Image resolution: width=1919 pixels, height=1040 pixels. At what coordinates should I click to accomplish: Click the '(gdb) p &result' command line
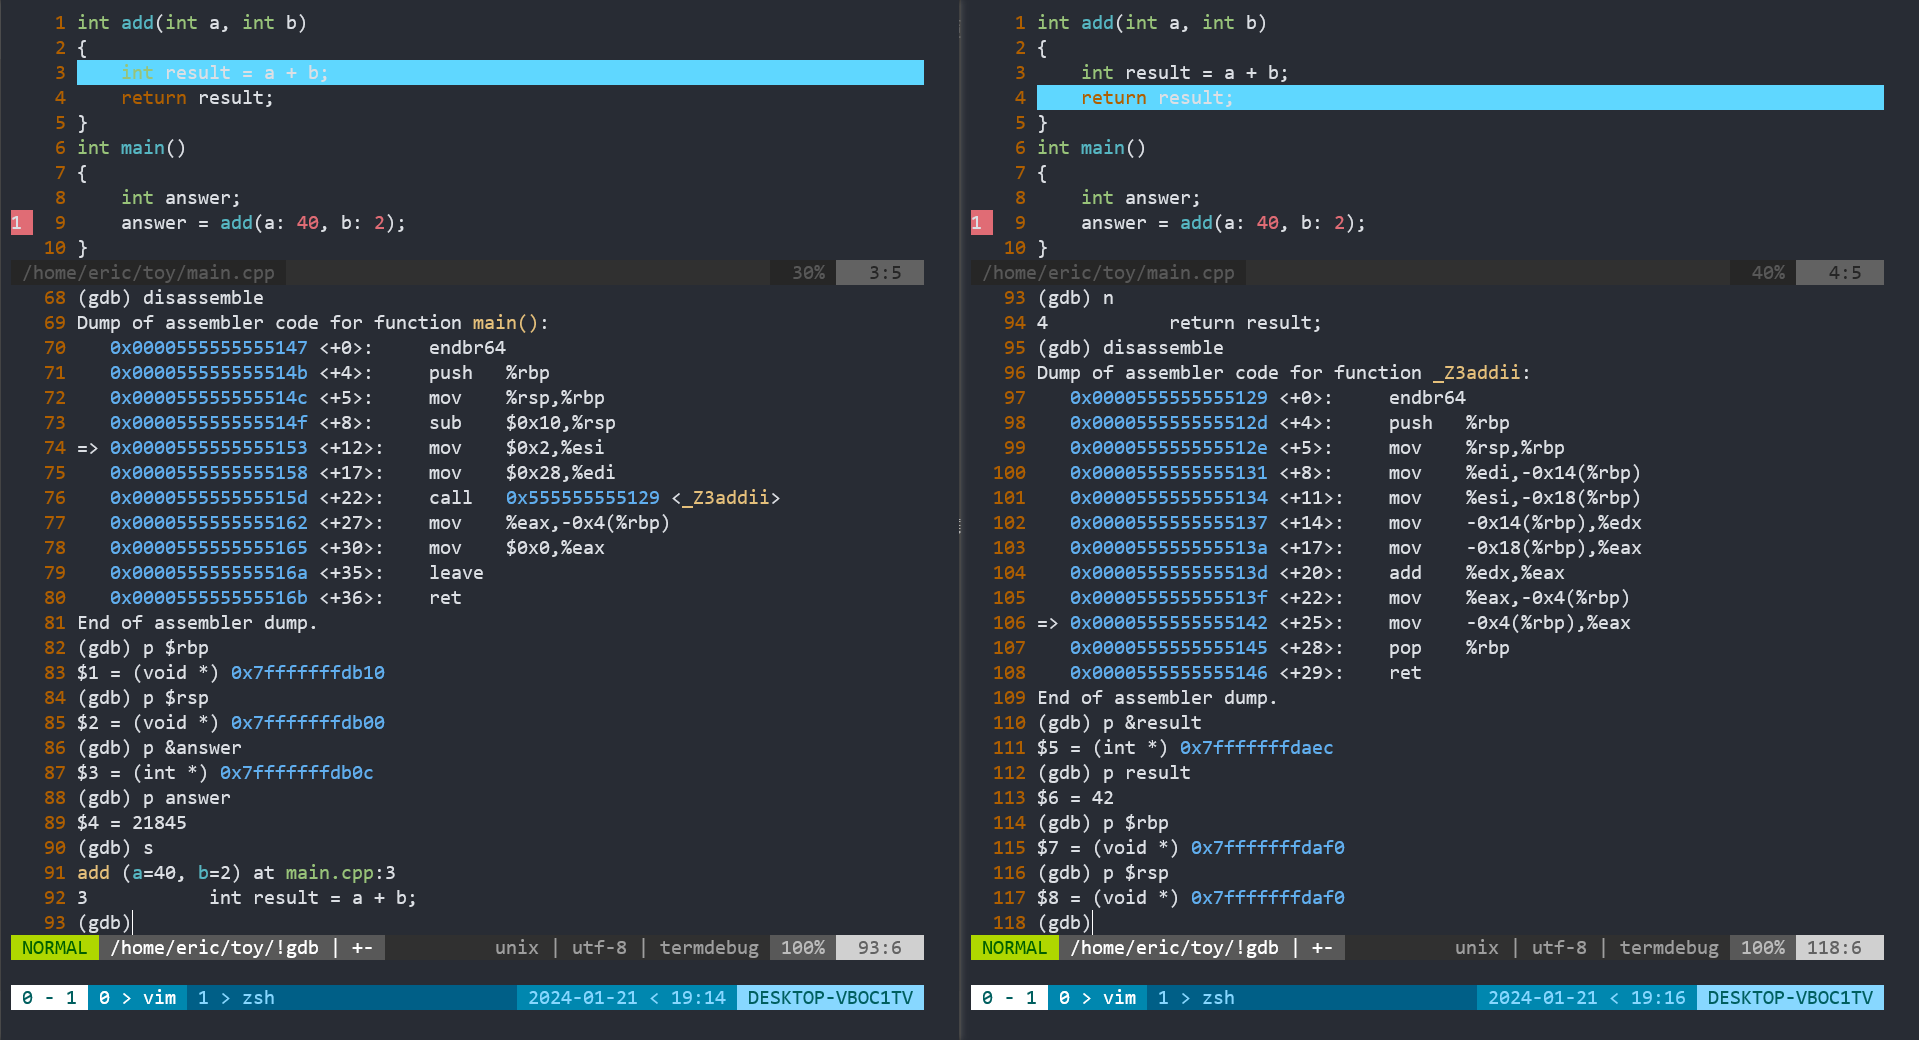point(1119,723)
